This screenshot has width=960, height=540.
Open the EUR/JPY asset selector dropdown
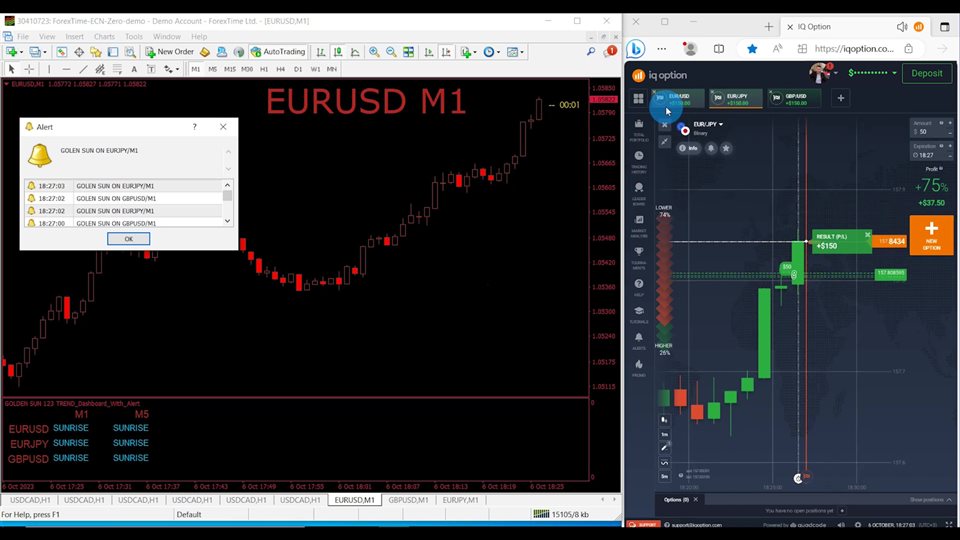708,124
